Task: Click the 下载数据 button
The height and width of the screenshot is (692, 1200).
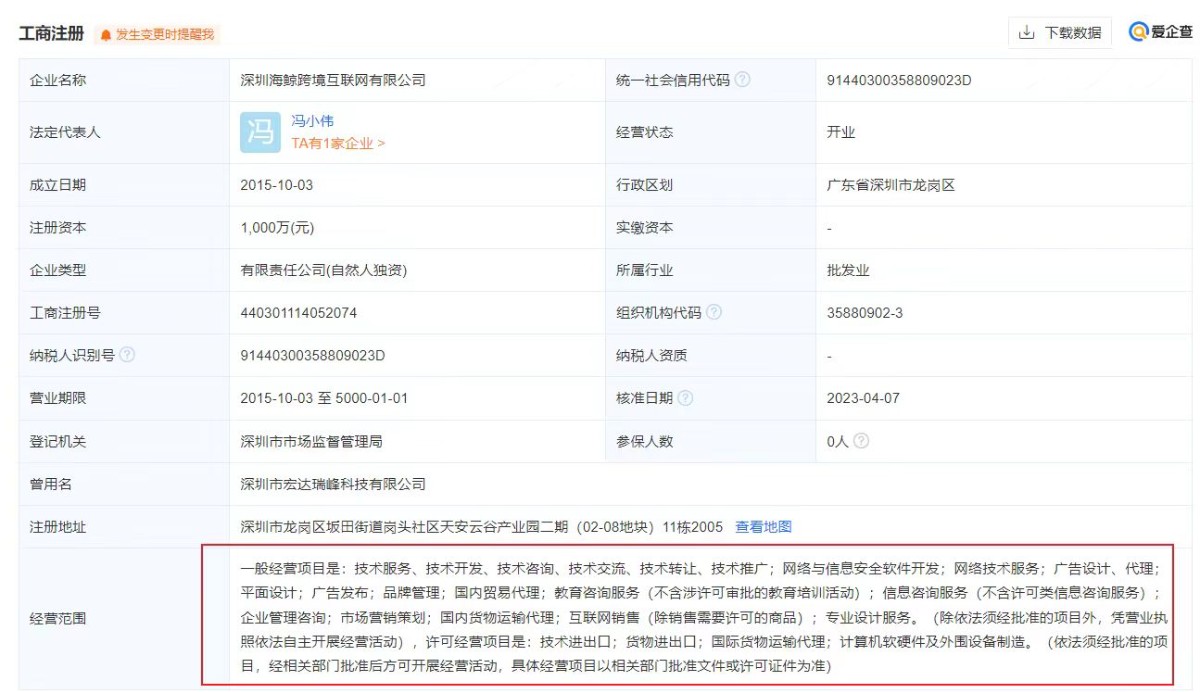Action: [1060, 33]
